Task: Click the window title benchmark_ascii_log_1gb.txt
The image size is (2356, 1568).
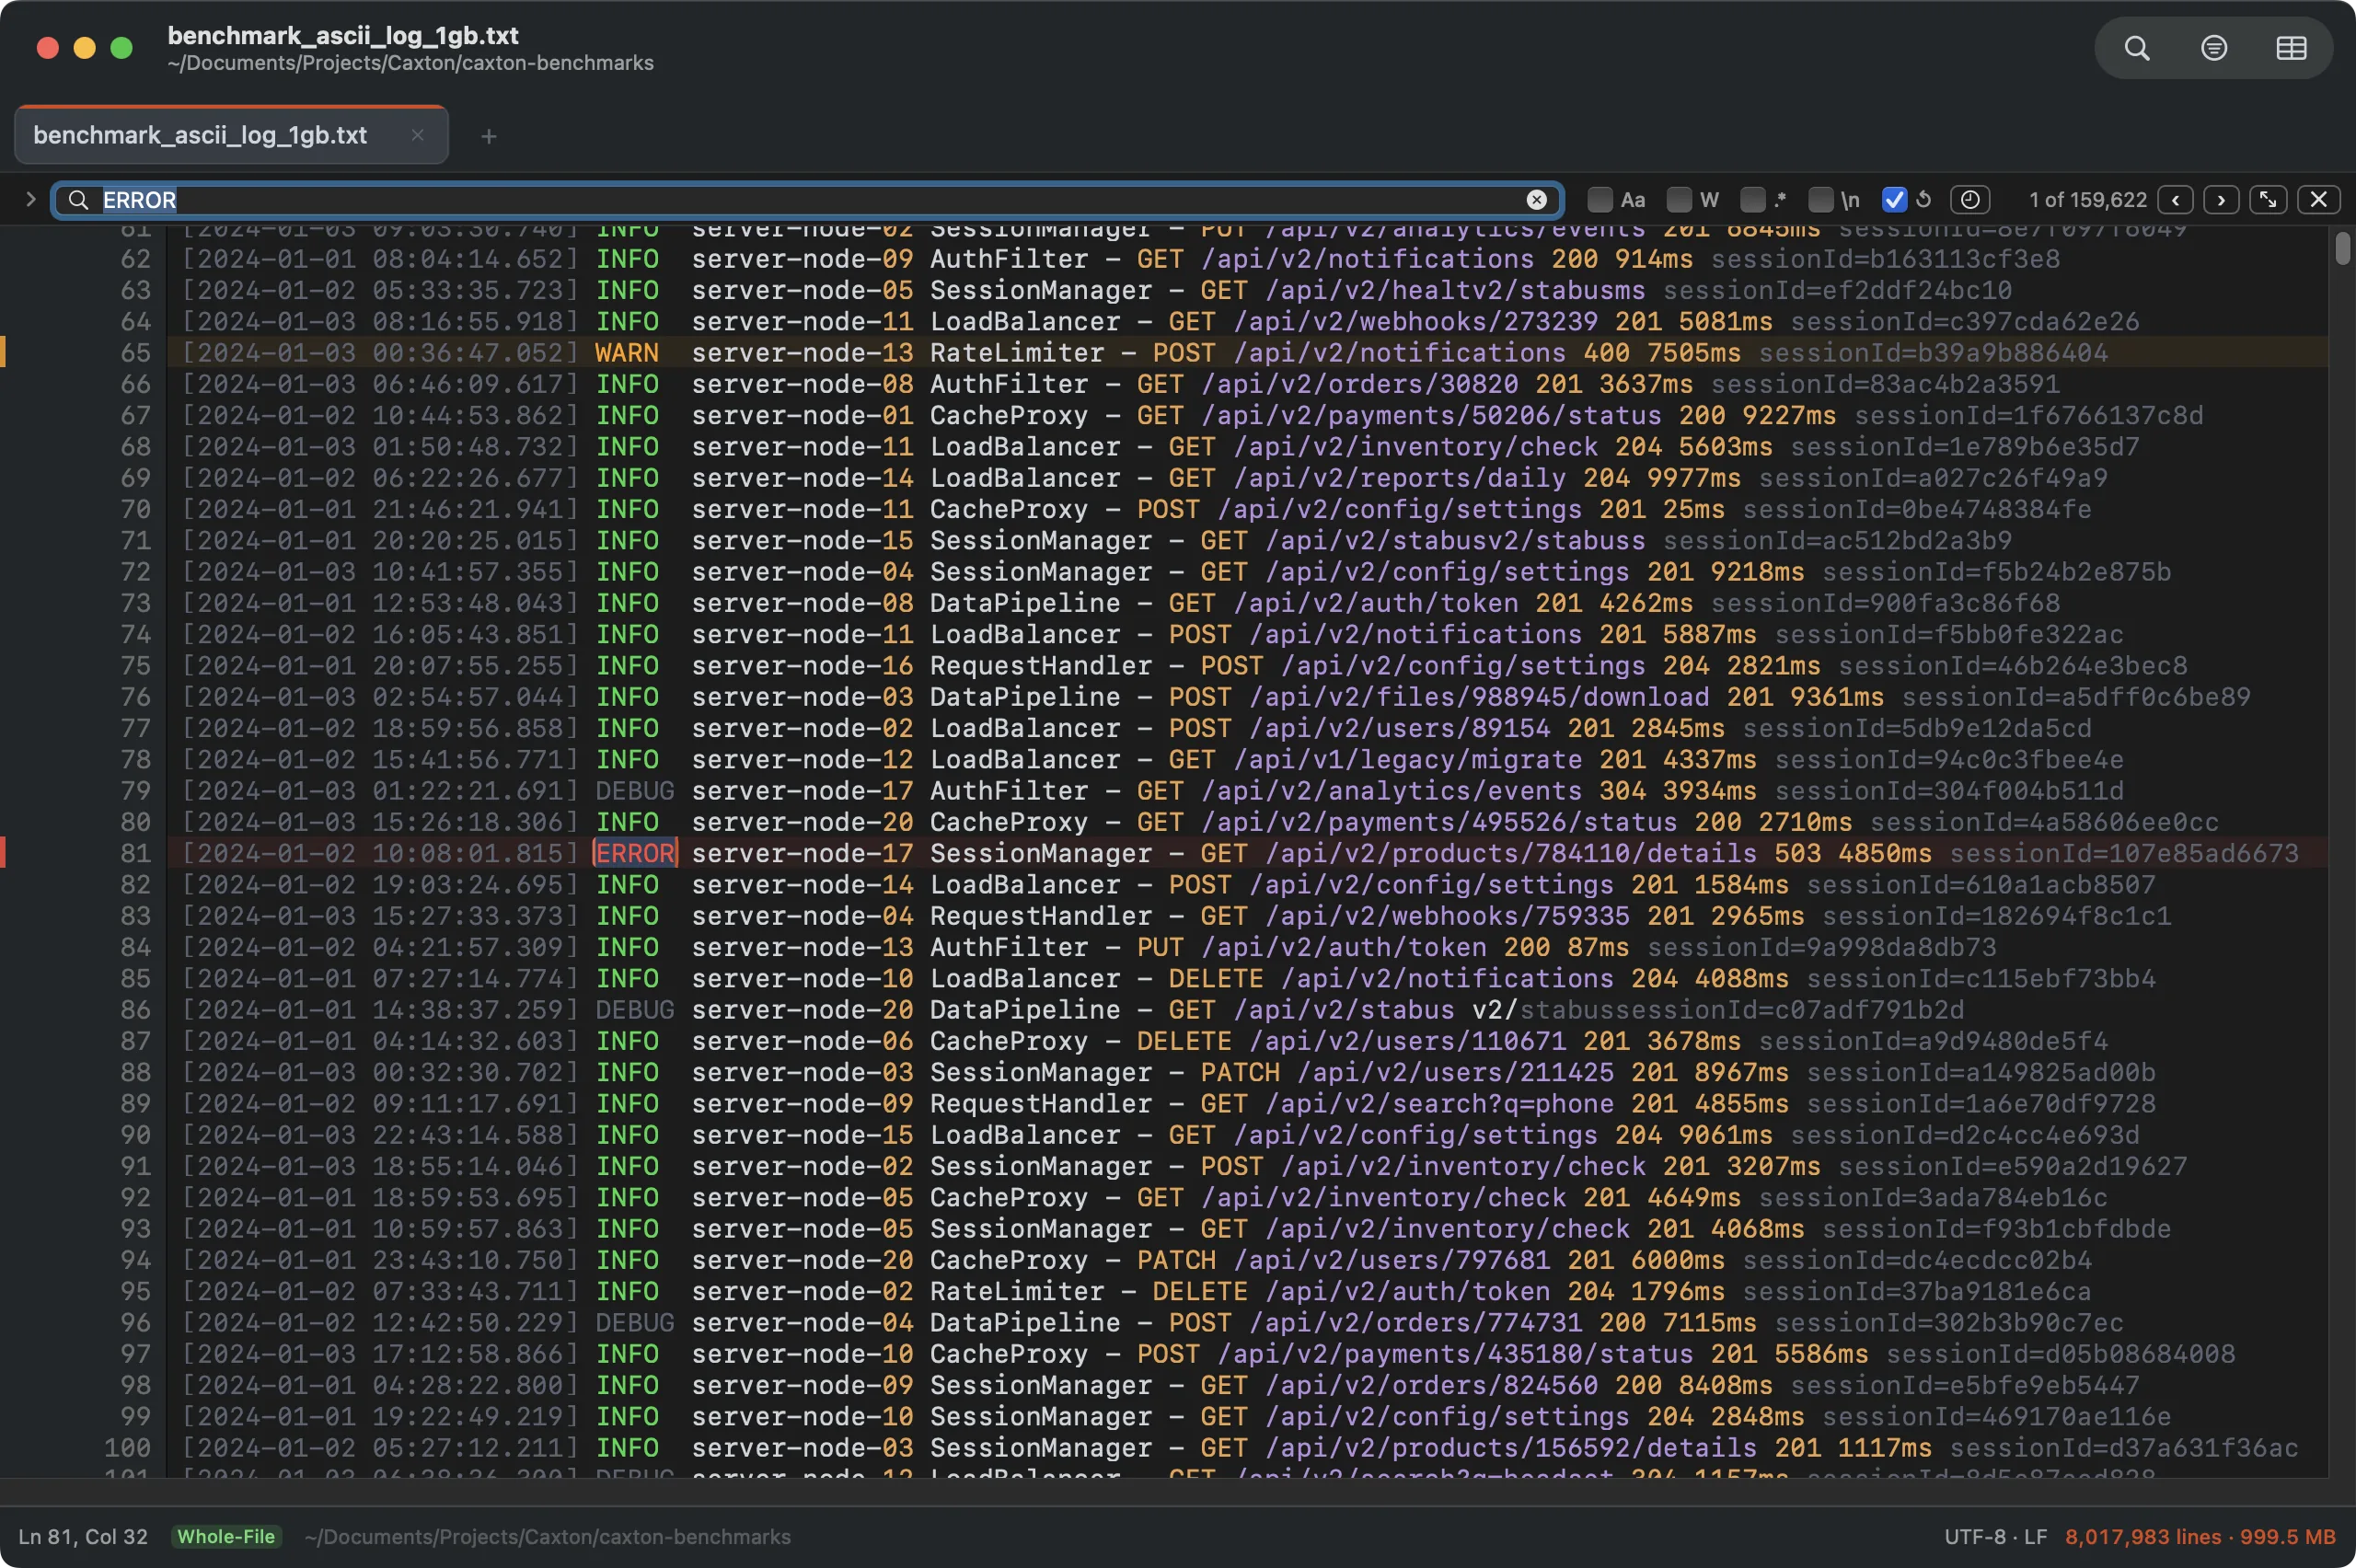Action: tap(343, 36)
